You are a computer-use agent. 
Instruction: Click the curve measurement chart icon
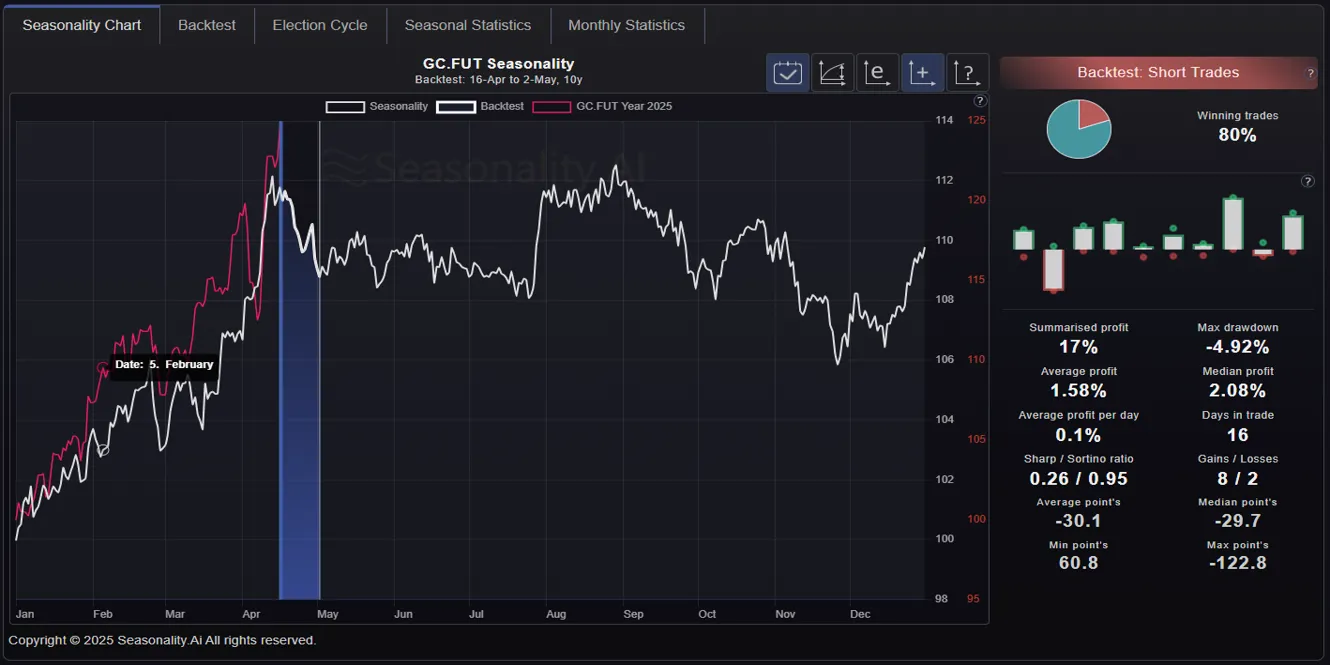pos(832,73)
